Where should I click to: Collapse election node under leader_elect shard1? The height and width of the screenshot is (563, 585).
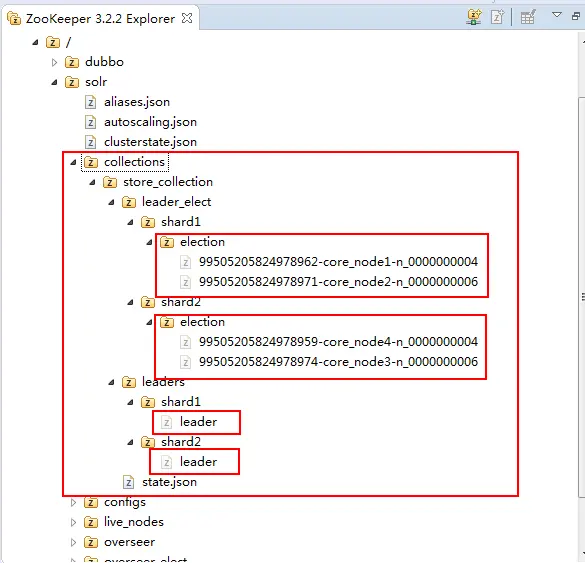(150, 242)
